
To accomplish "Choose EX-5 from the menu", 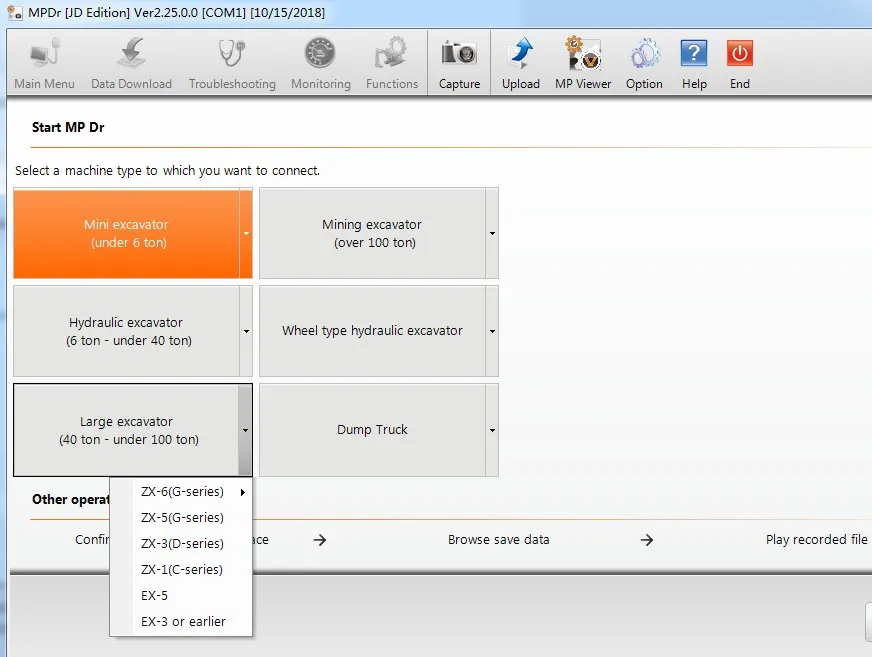I will [181, 595].
